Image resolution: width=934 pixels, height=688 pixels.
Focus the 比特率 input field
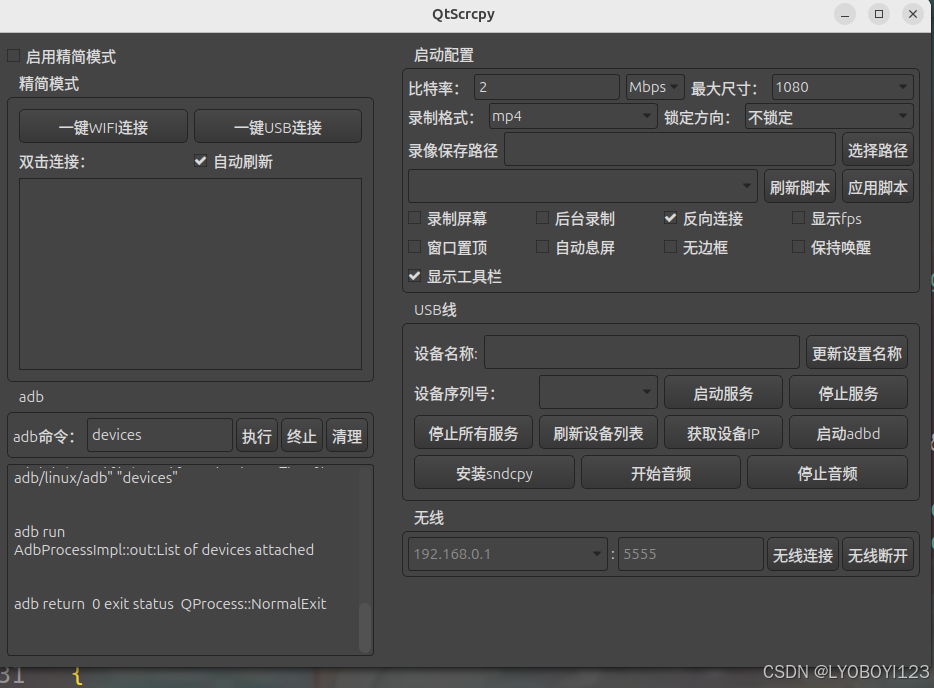point(547,87)
